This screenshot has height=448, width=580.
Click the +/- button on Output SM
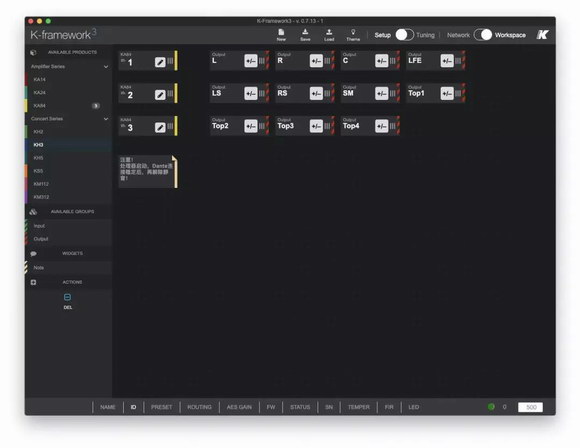point(382,93)
